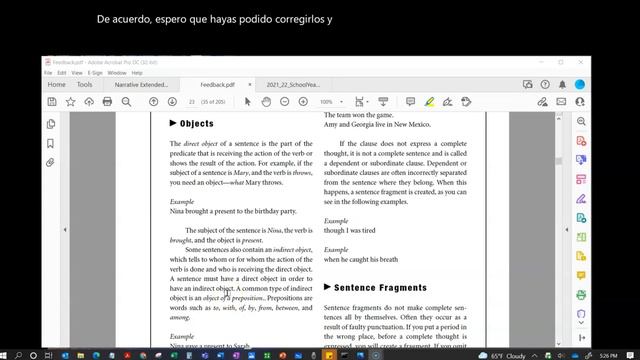Upload the file to cloud storage
The width and height of the screenshot is (640, 360).
[x=89, y=102]
